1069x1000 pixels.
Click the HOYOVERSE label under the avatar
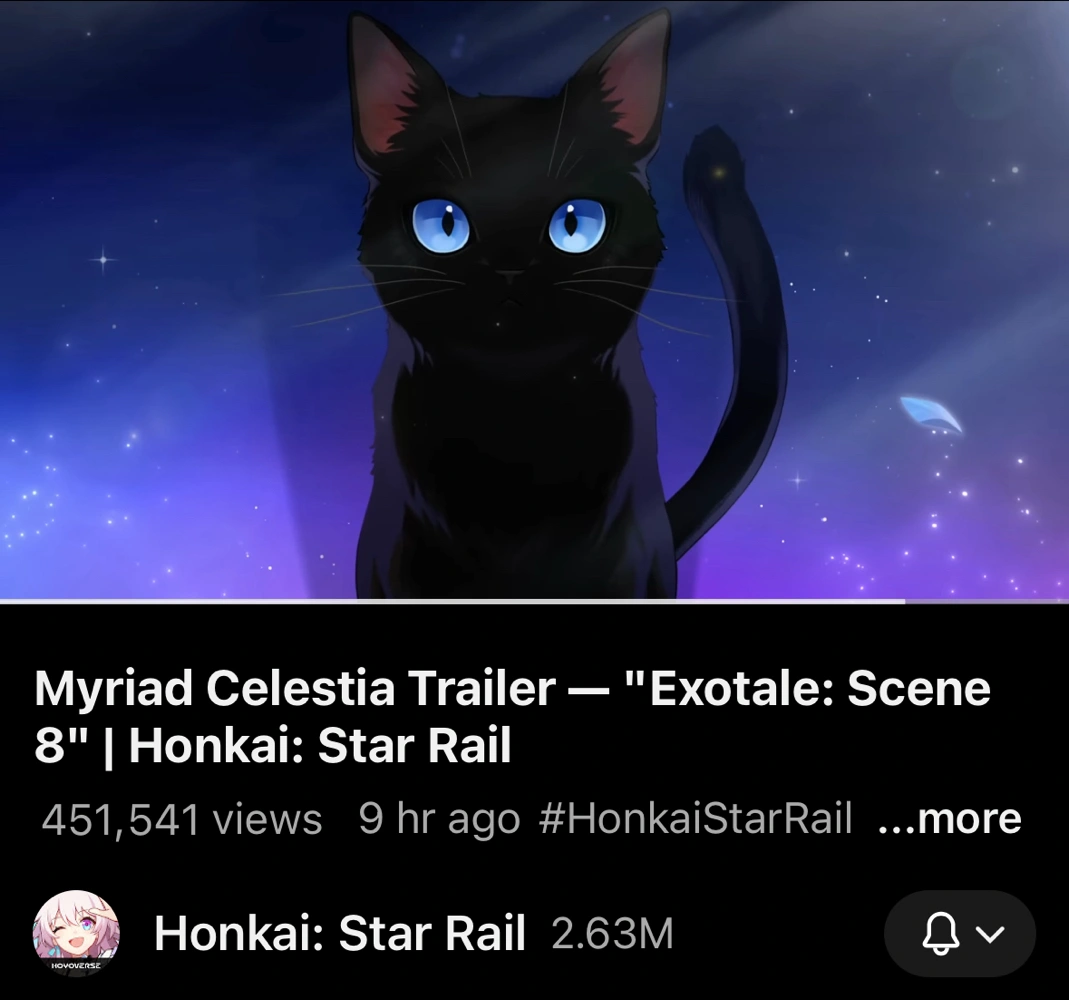tap(76, 966)
